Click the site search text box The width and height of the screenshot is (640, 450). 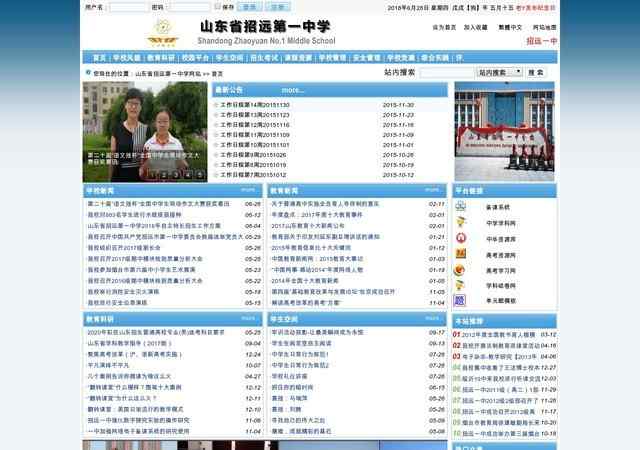tap(446, 73)
